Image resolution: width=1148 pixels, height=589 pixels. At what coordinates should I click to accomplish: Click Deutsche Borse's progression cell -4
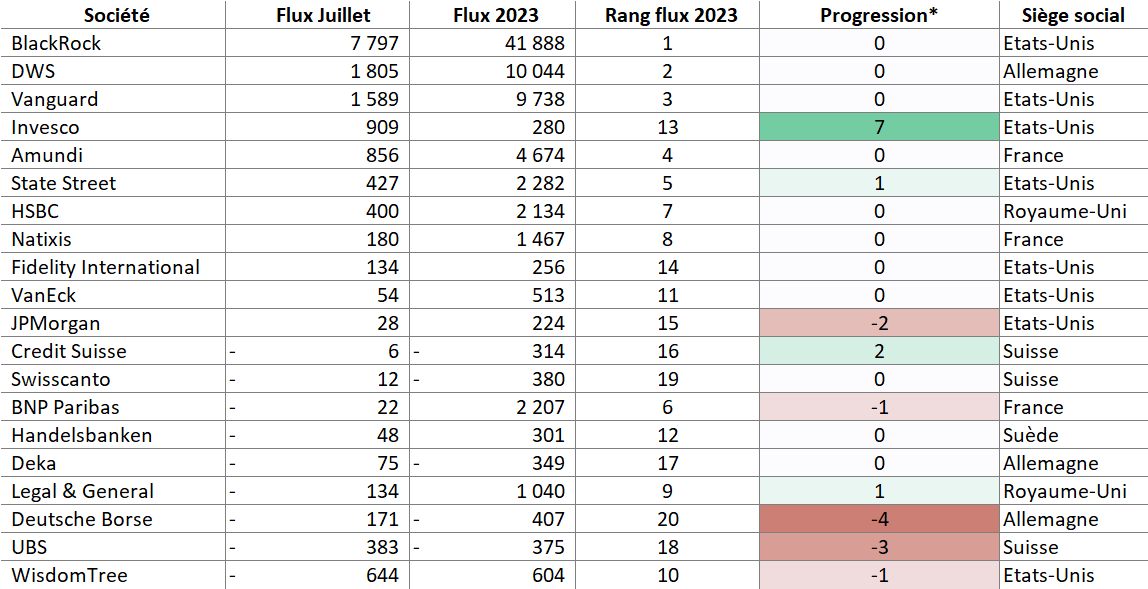pos(879,519)
